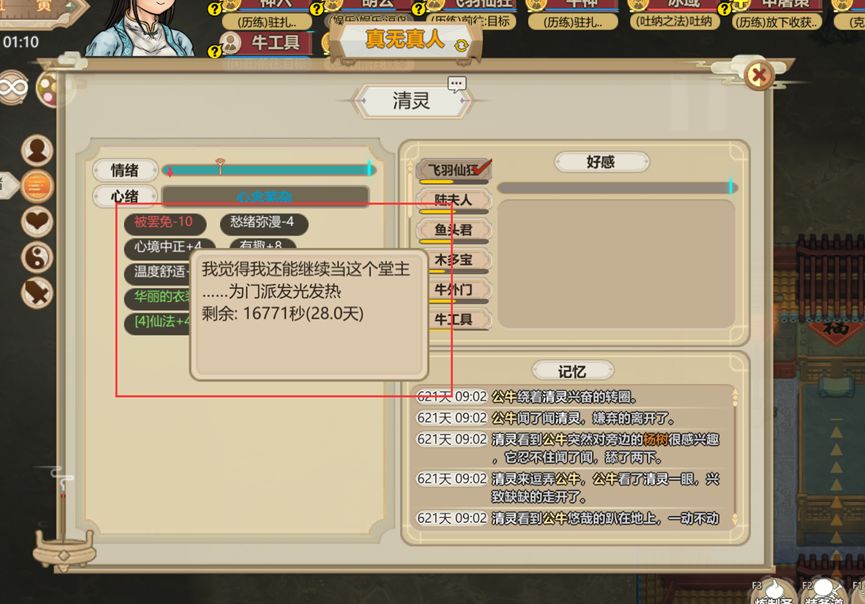This screenshot has width=865, height=604.
Task: Choose 牛外门 from the relationship list
Action: point(453,290)
